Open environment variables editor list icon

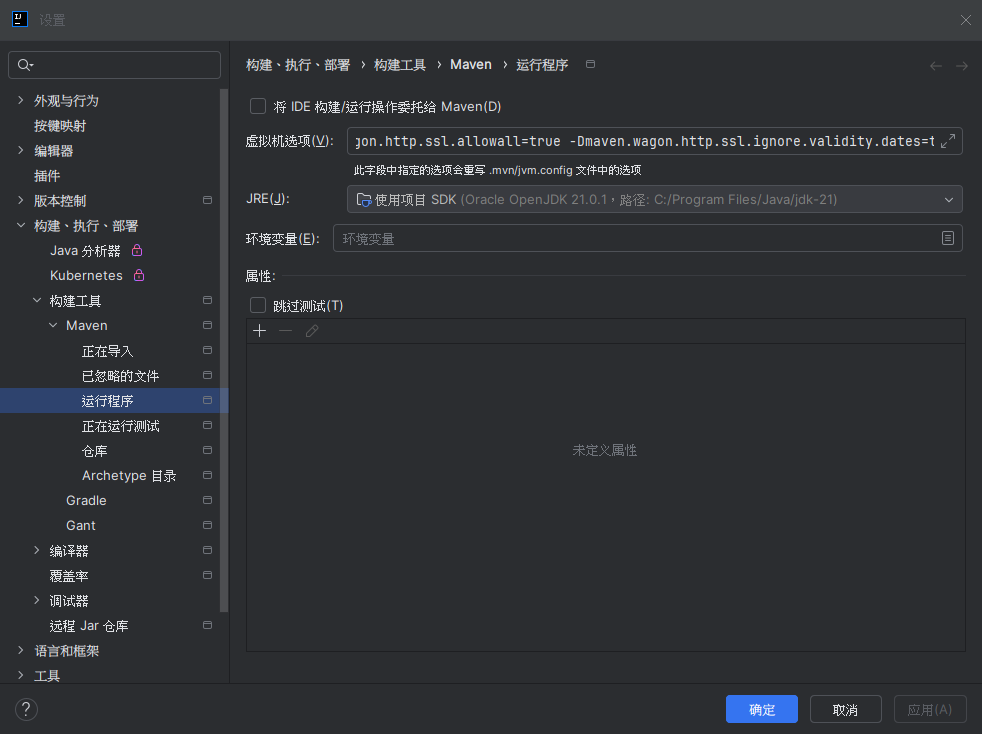948,238
